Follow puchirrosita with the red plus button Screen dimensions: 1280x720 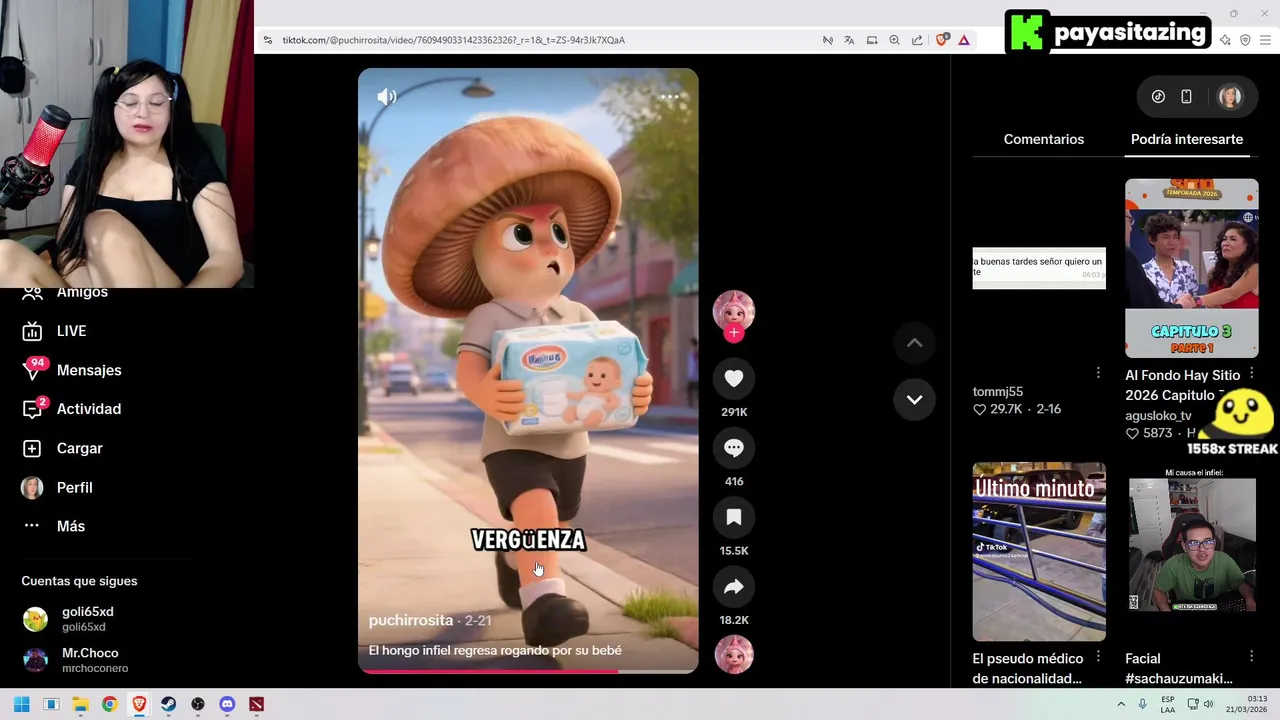pyautogui.click(x=733, y=333)
